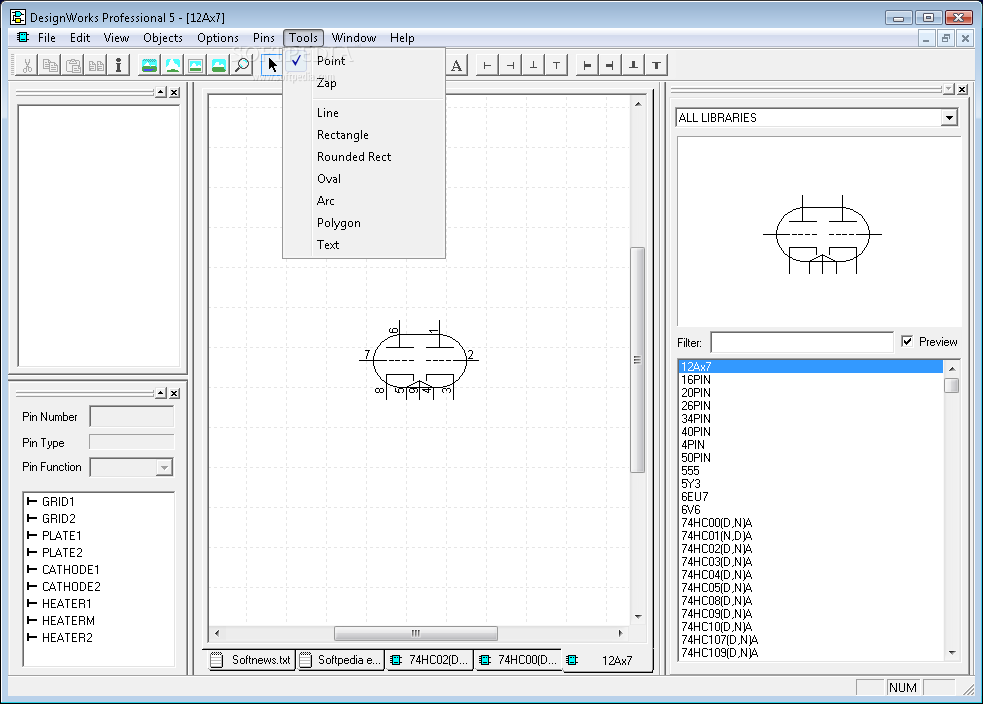
Task: Choose Oval from the Tools menu
Action: tap(364, 179)
